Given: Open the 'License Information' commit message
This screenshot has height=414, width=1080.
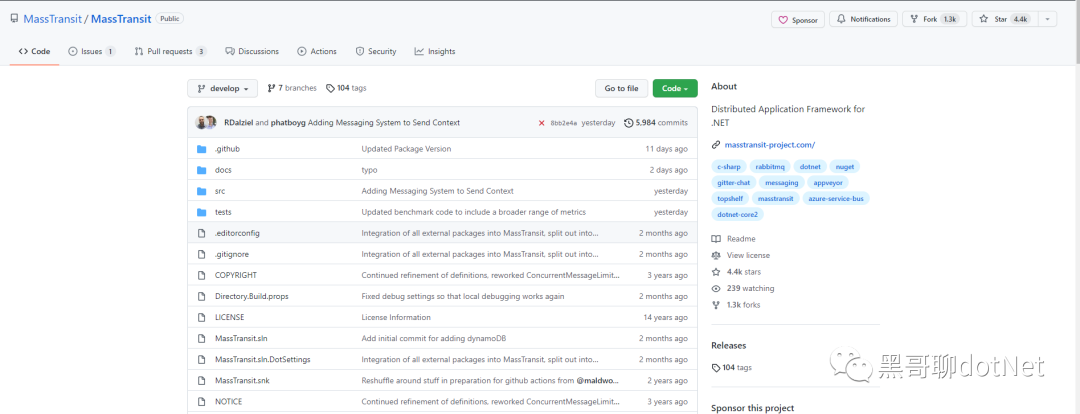Looking at the screenshot, I should (396, 318).
